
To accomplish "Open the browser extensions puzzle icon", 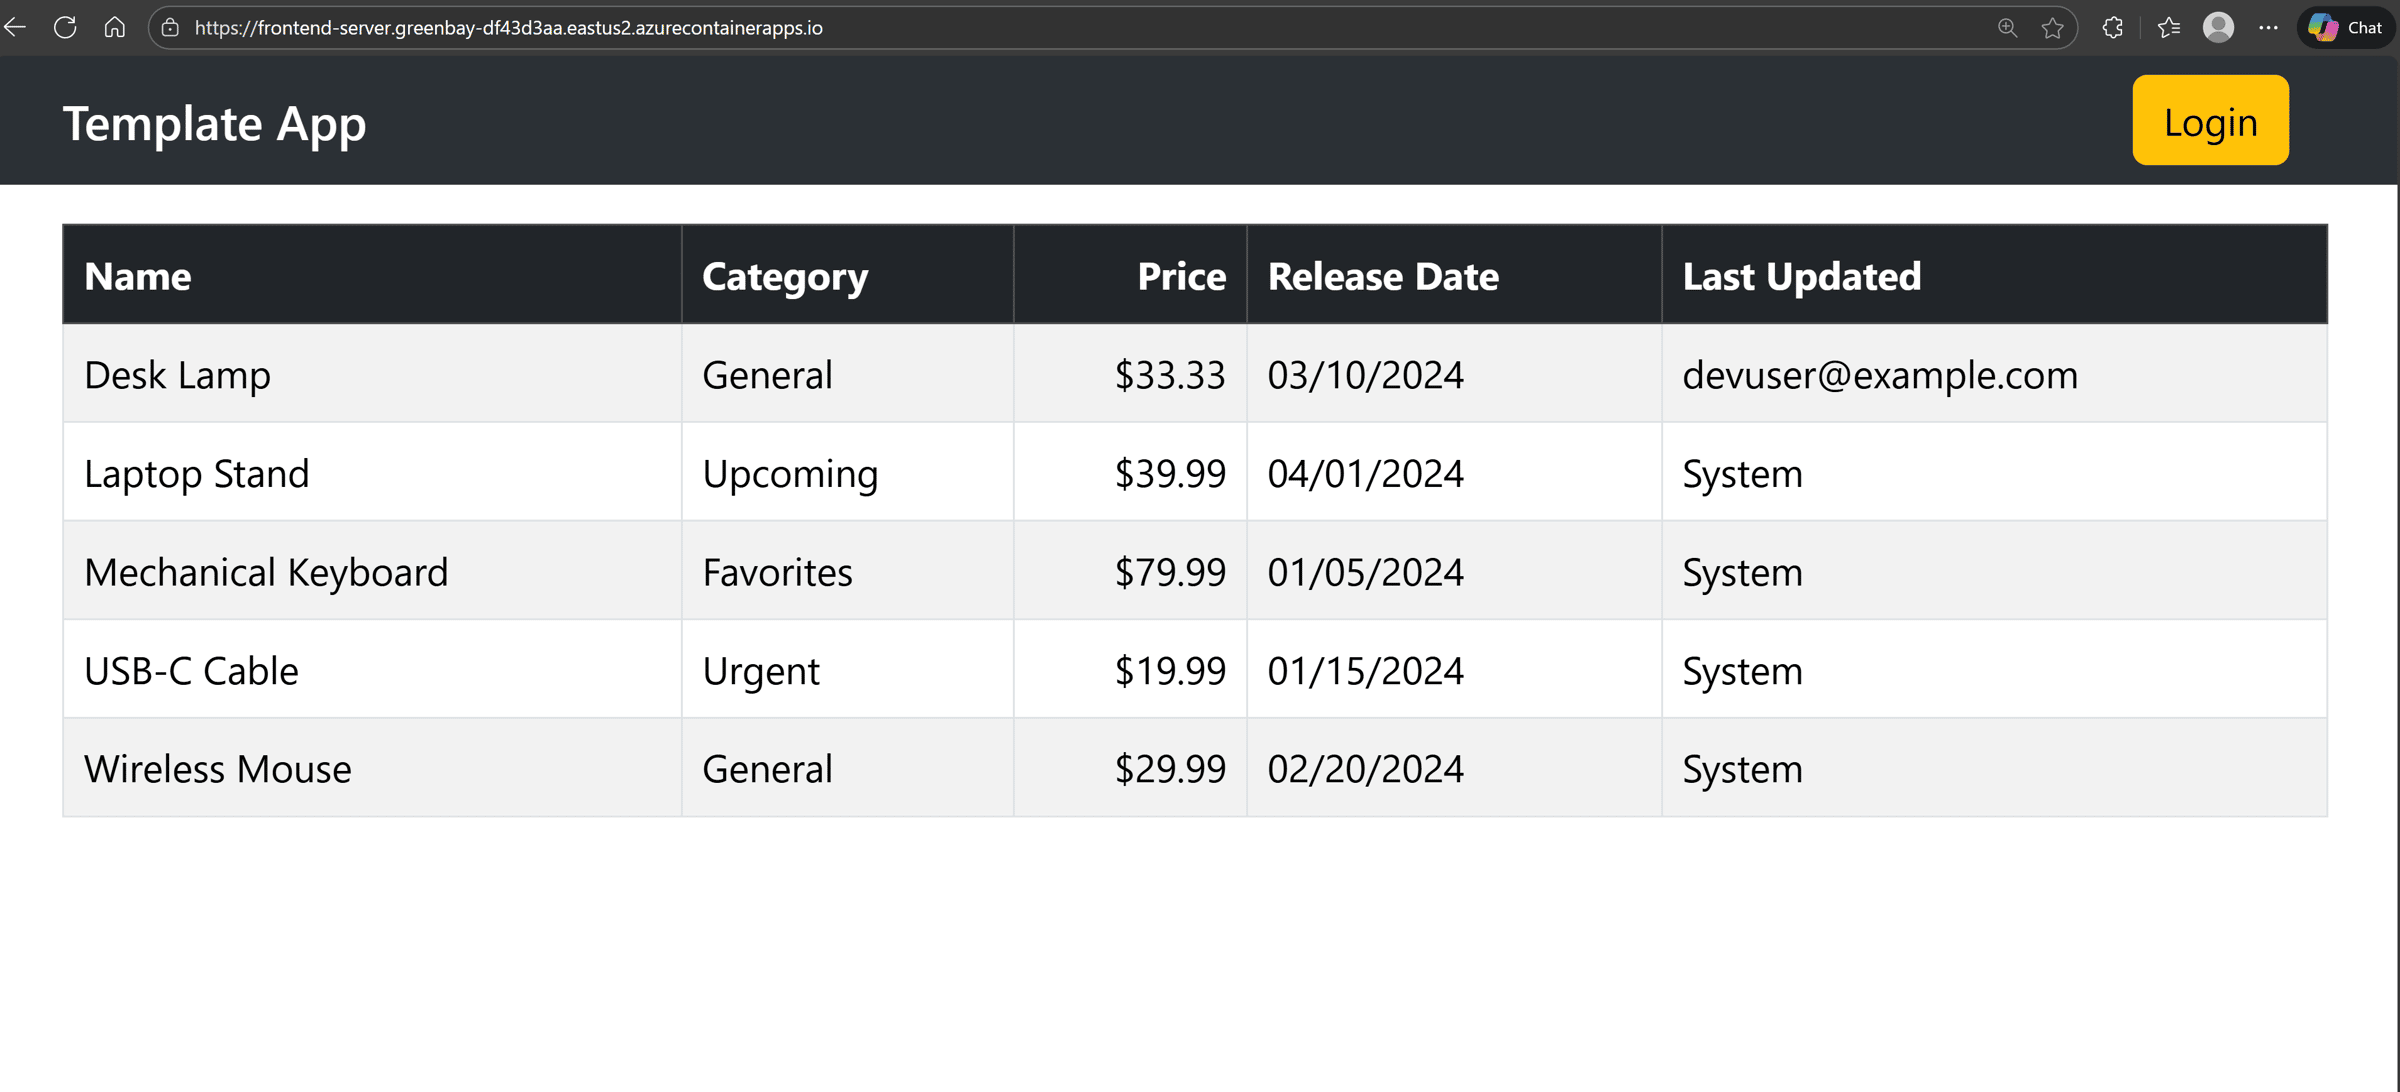I will click(x=2112, y=28).
